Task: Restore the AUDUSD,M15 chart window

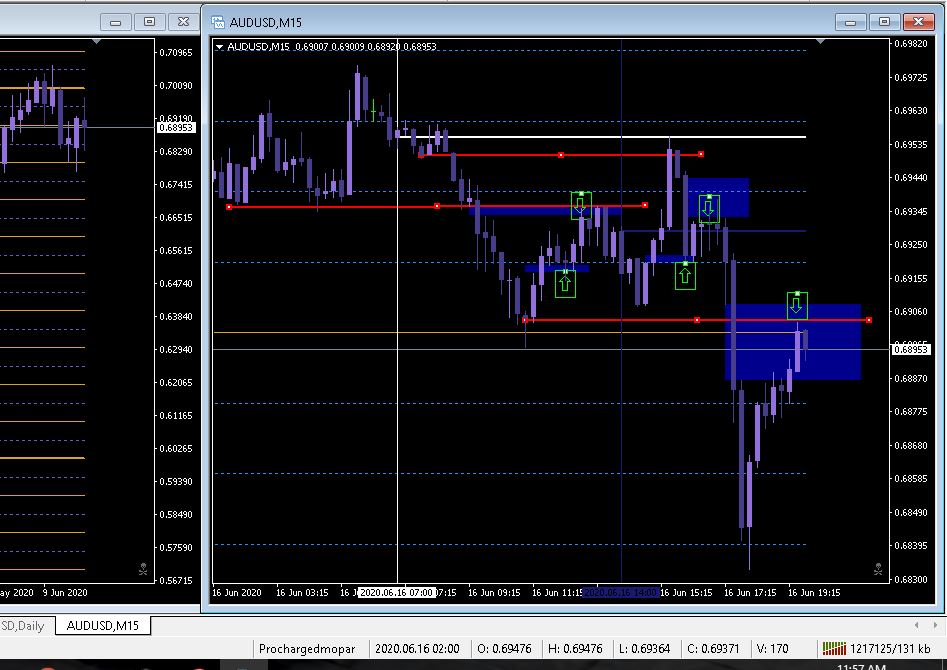Action: pos(884,22)
